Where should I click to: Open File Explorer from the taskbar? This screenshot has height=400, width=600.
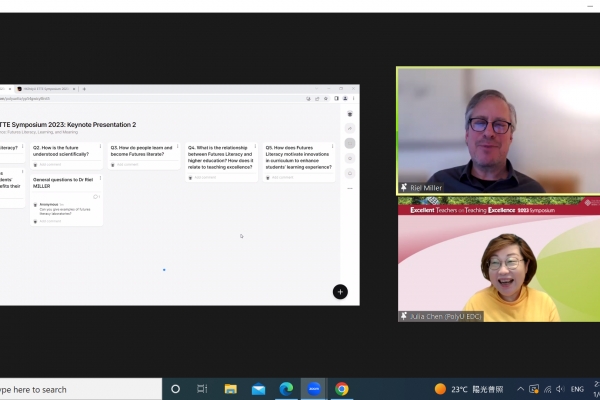(x=230, y=389)
